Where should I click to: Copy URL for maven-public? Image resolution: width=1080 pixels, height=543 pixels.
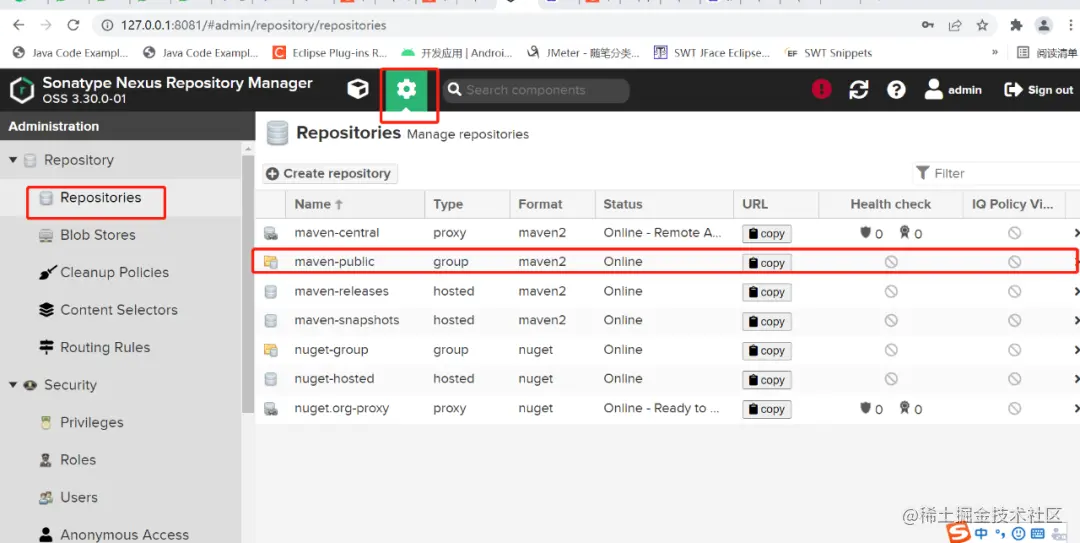pos(767,263)
